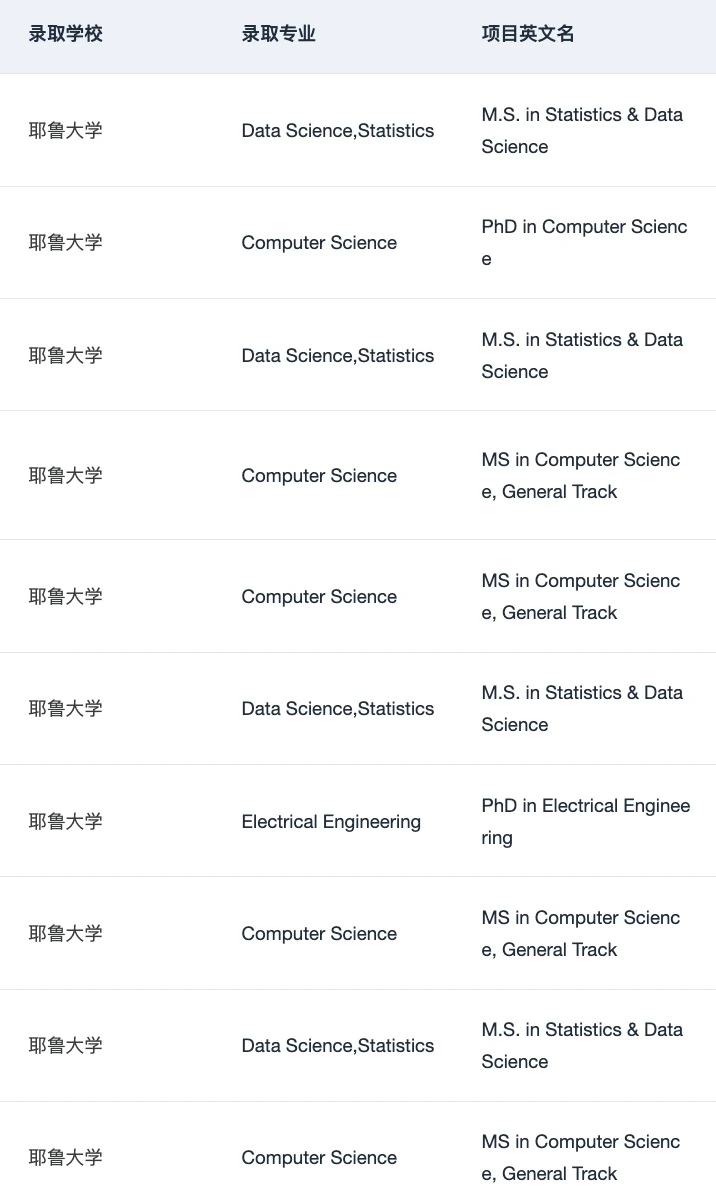The width and height of the screenshot is (716, 1204).
Task: Select the PhD in Computer Science program name
Action: pyautogui.click(x=584, y=243)
